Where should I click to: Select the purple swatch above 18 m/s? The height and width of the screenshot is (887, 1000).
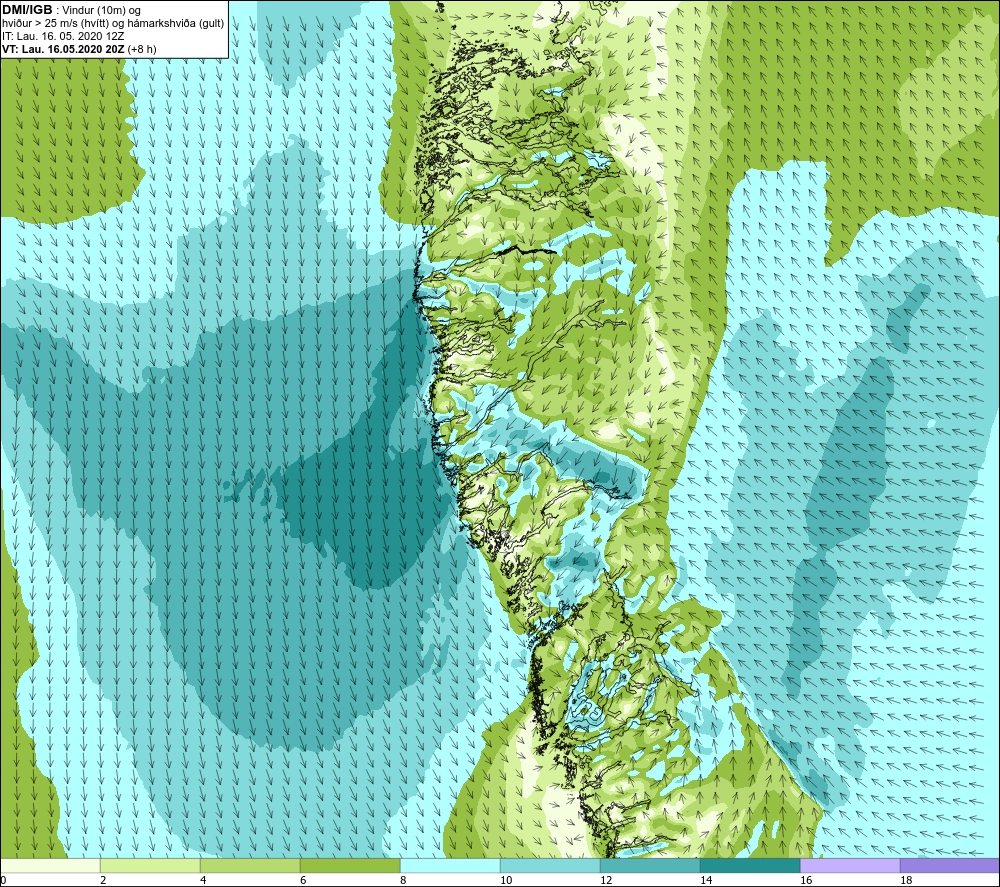[x=950, y=865]
